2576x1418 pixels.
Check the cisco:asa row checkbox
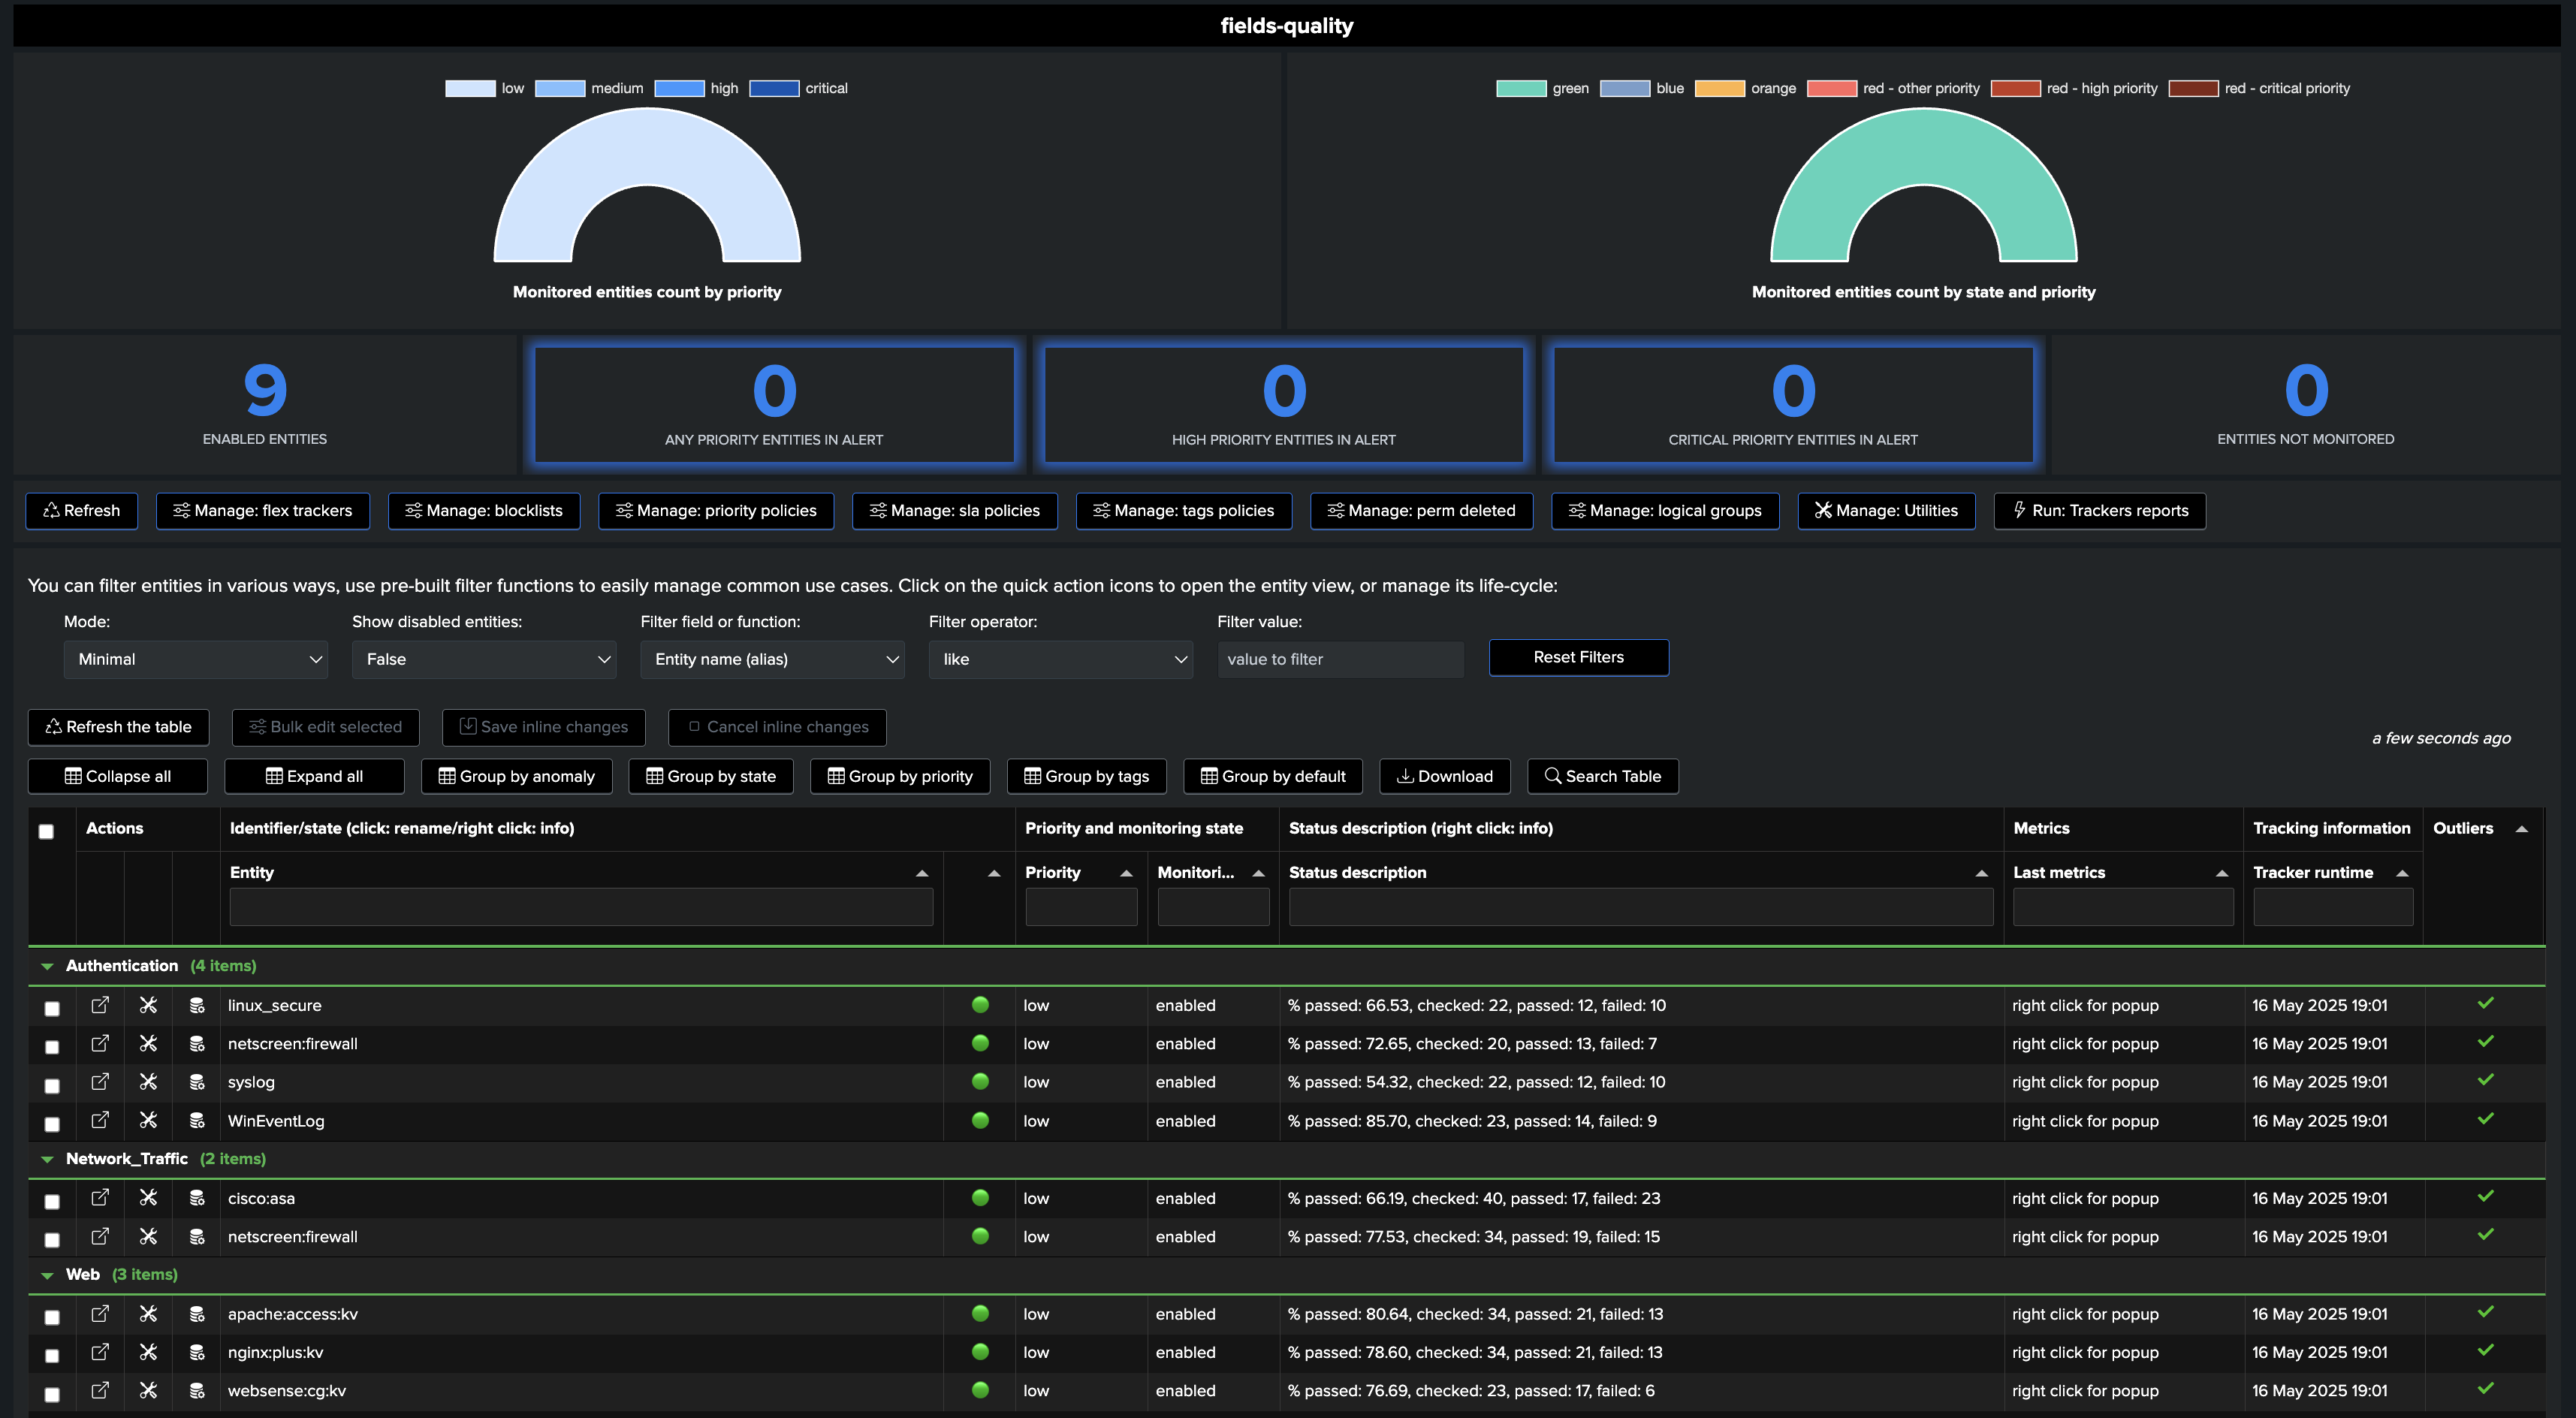click(52, 1201)
